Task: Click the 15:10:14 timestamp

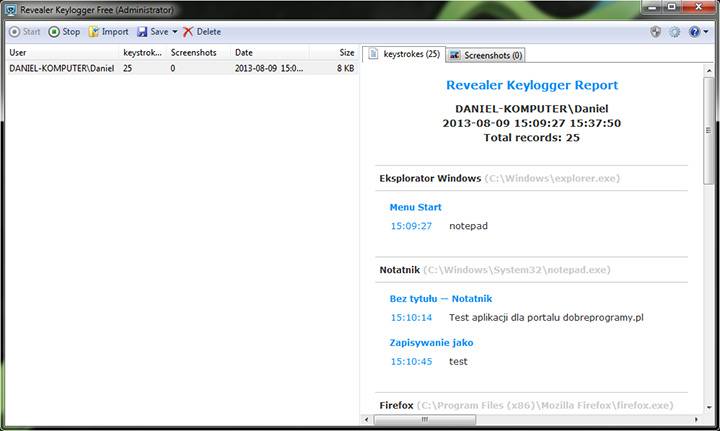Action: coord(411,317)
